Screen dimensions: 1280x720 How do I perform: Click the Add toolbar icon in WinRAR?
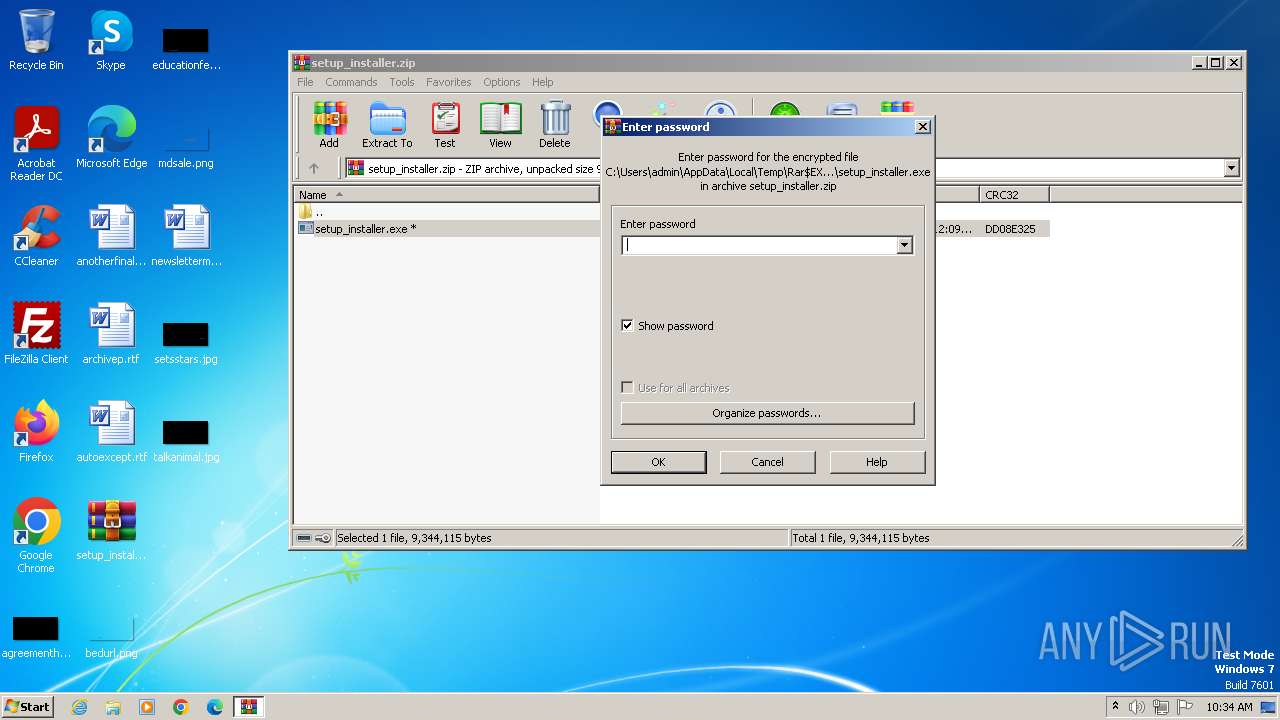tap(329, 124)
